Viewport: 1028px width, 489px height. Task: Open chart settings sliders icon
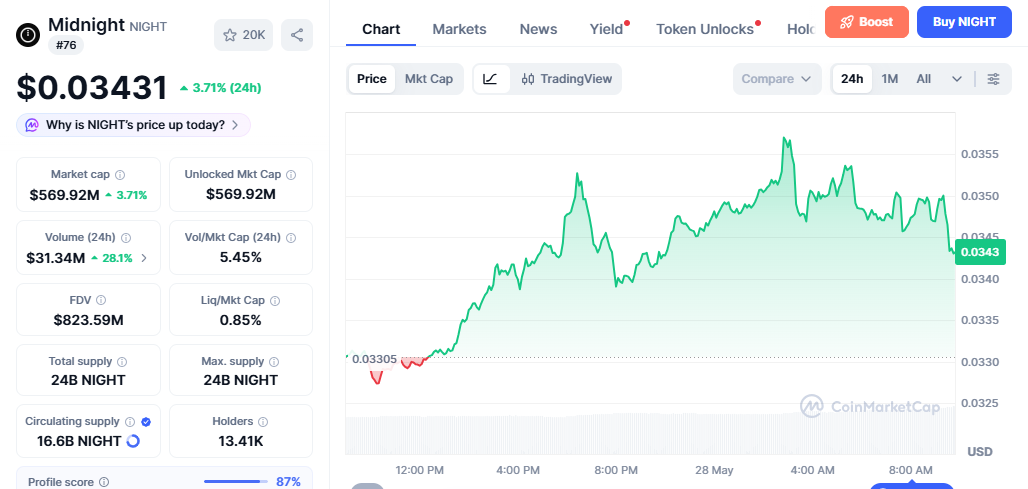pos(994,79)
